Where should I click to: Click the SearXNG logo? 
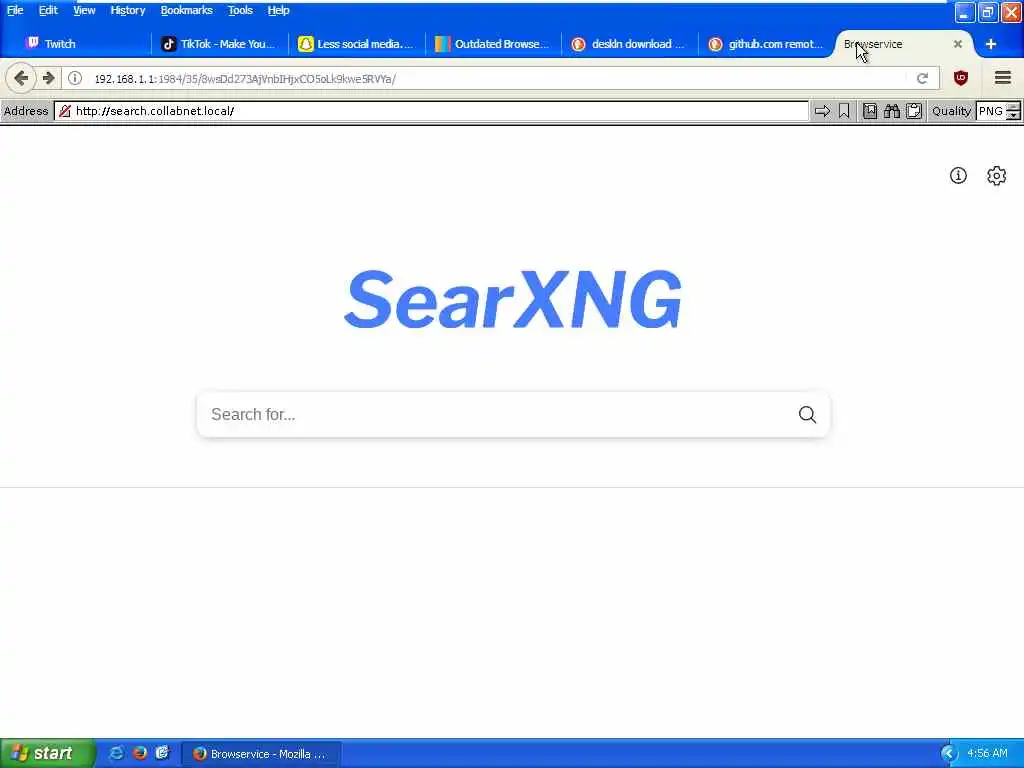coord(513,299)
